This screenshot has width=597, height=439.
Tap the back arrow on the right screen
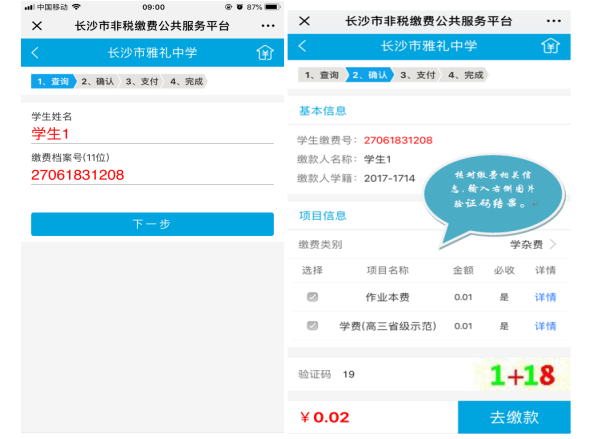[x=302, y=46]
